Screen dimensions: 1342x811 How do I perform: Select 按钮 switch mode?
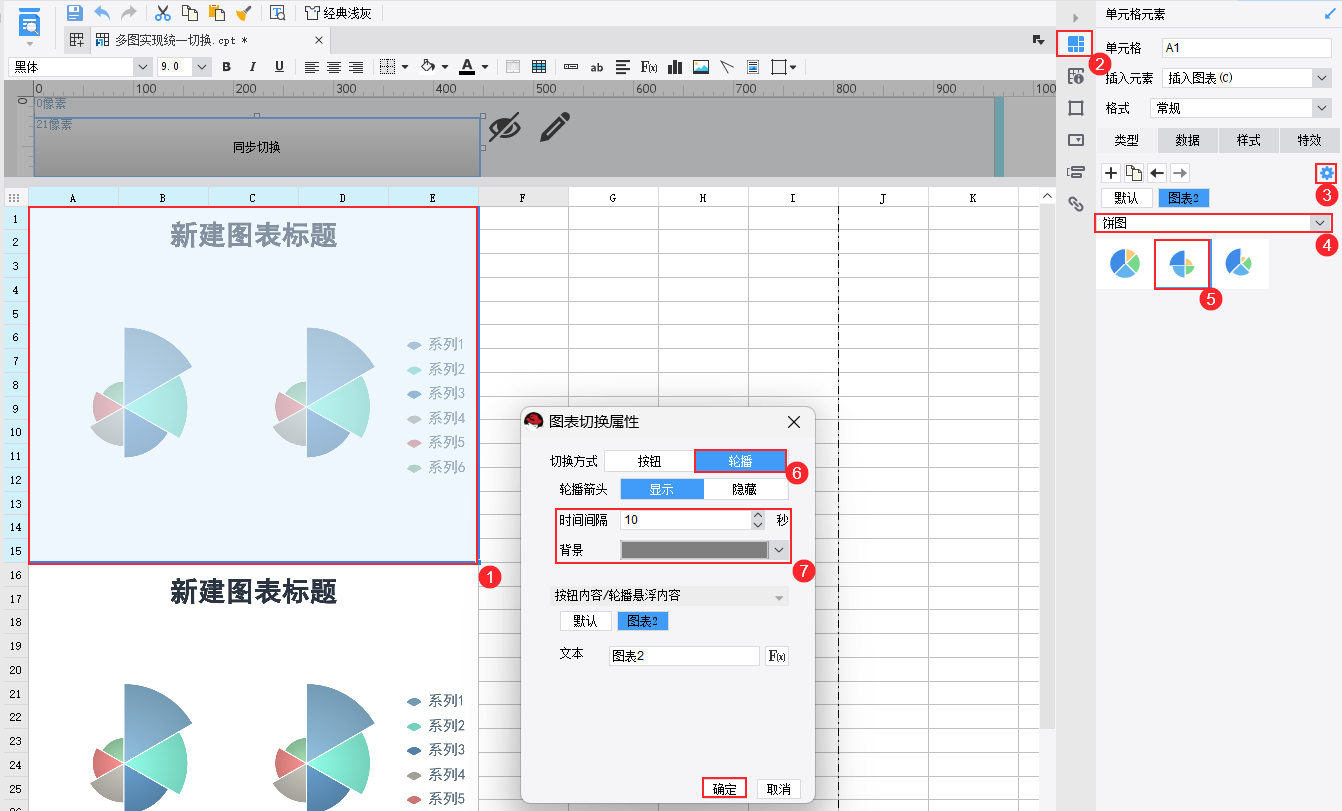click(649, 461)
